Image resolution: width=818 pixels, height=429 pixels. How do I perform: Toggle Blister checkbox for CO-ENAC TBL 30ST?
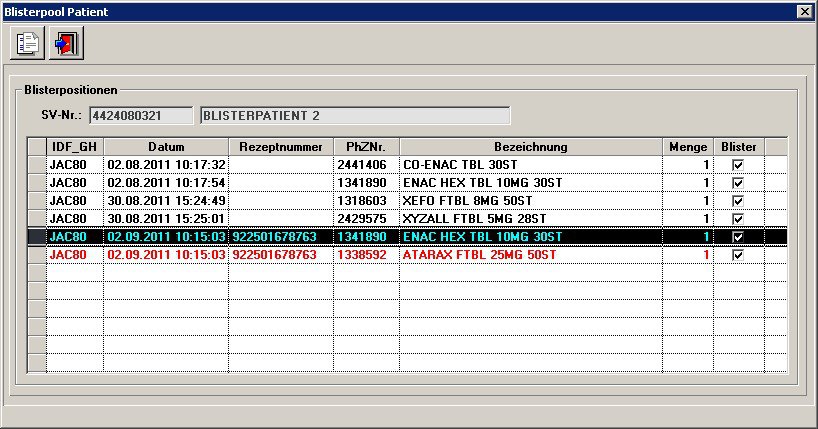(x=738, y=165)
